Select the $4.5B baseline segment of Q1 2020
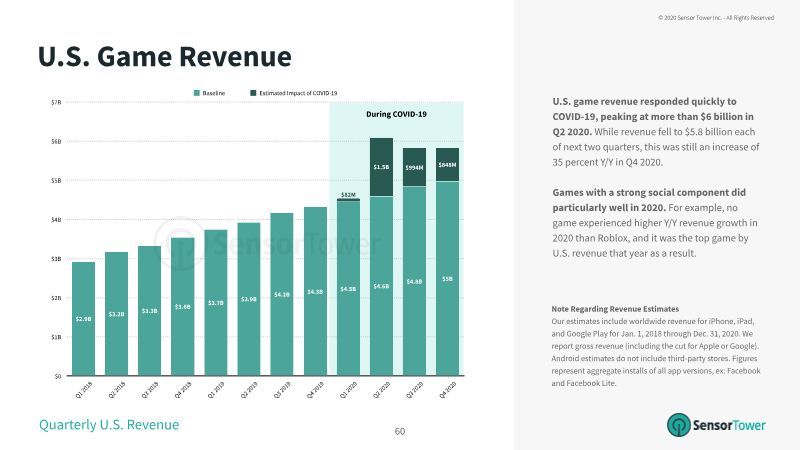Image resolution: width=800 pixels, height=450 pixels. tap(348, 289)
